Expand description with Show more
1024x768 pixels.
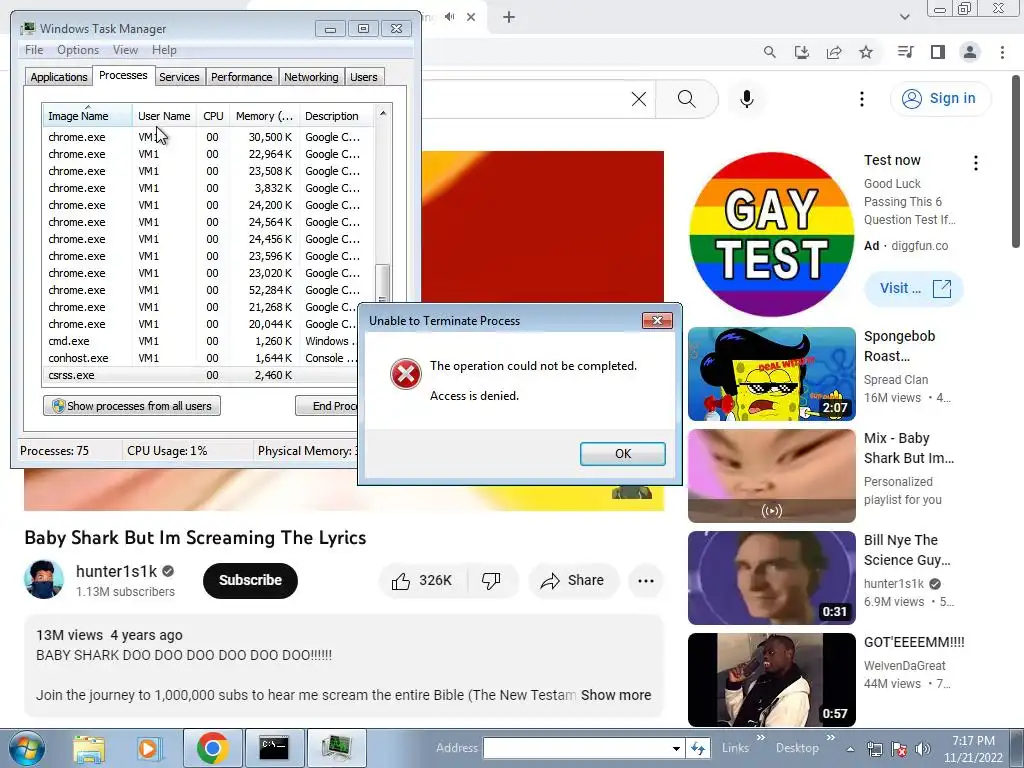[x=616, y=695]
